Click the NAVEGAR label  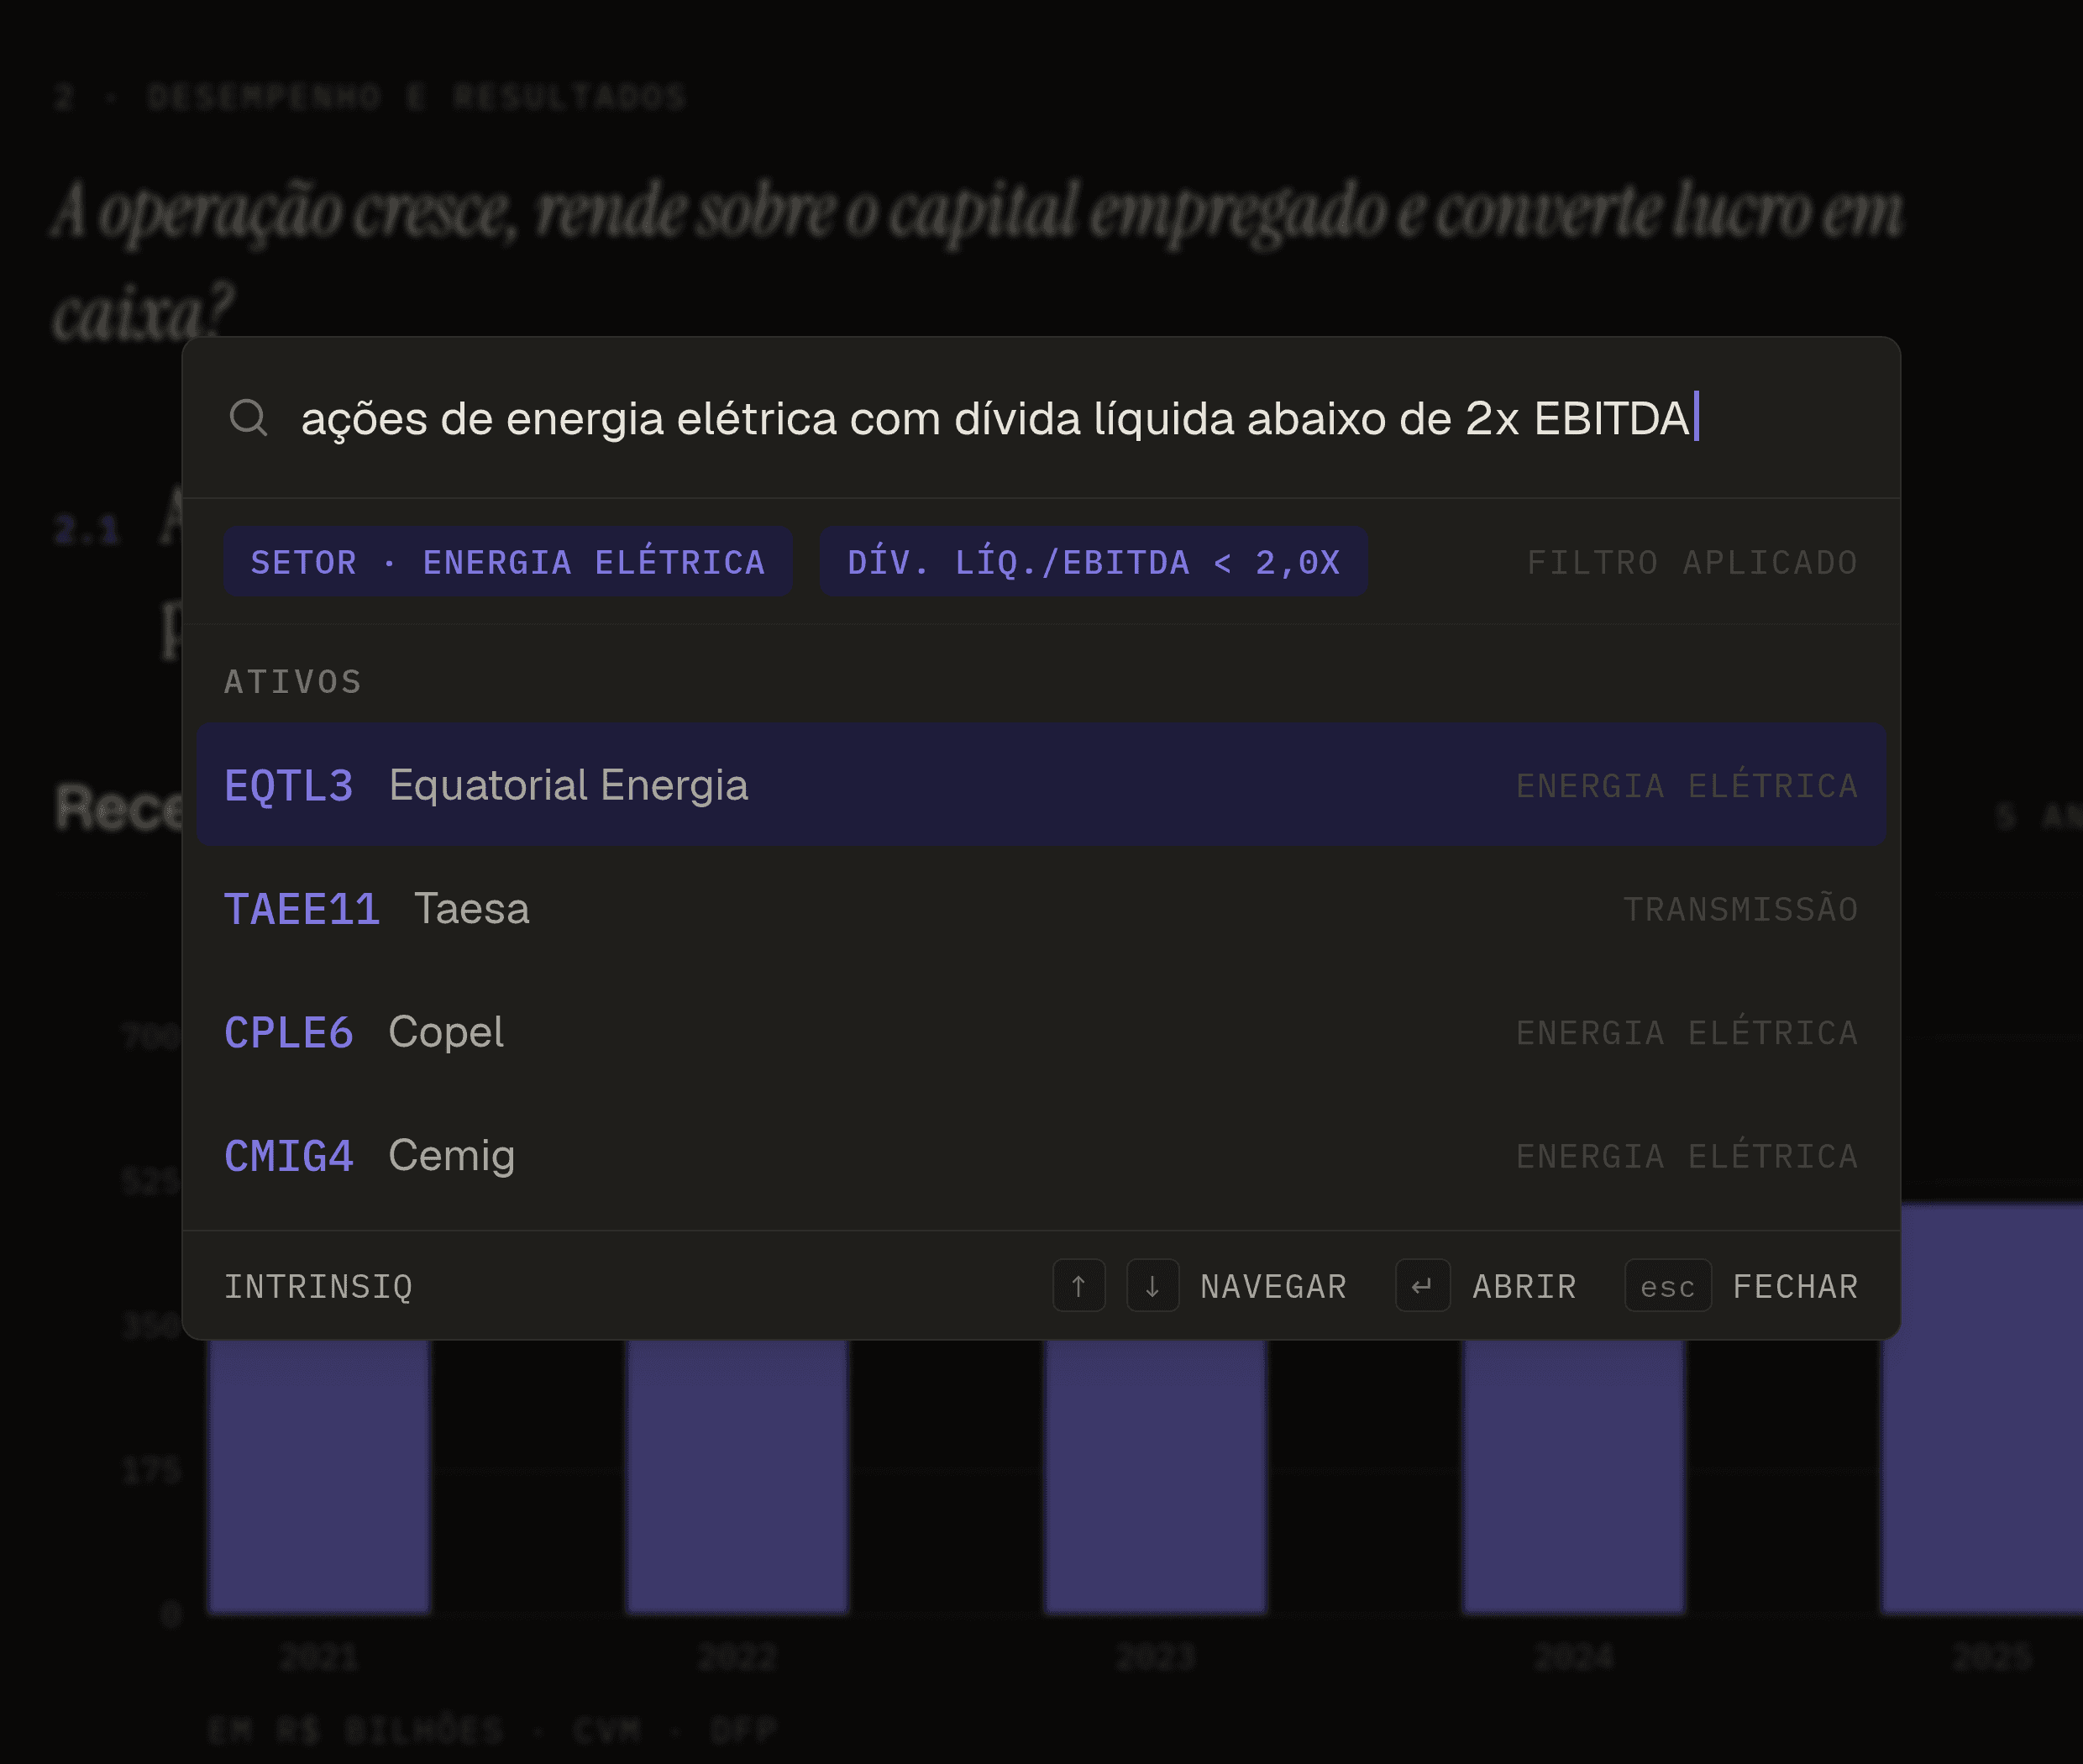click(1273, 1287)
